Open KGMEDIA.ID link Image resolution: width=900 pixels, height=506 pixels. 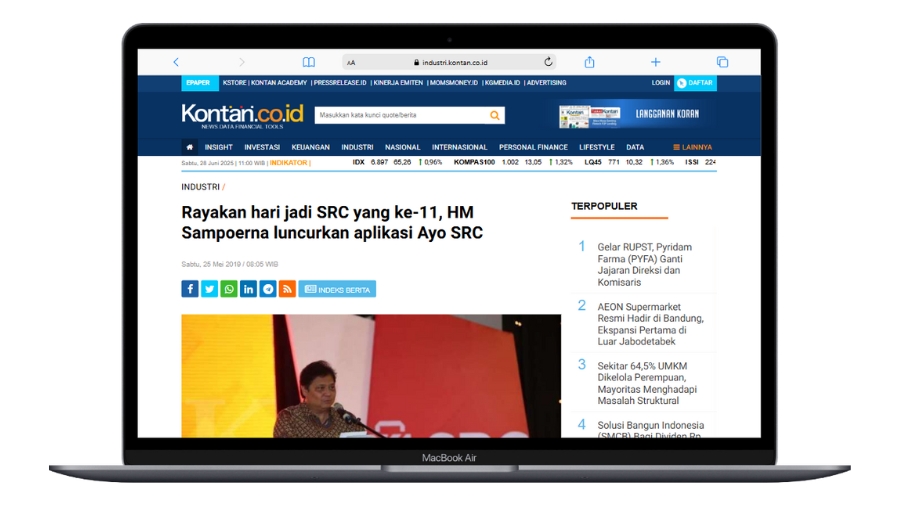click(x=502, y=83)
